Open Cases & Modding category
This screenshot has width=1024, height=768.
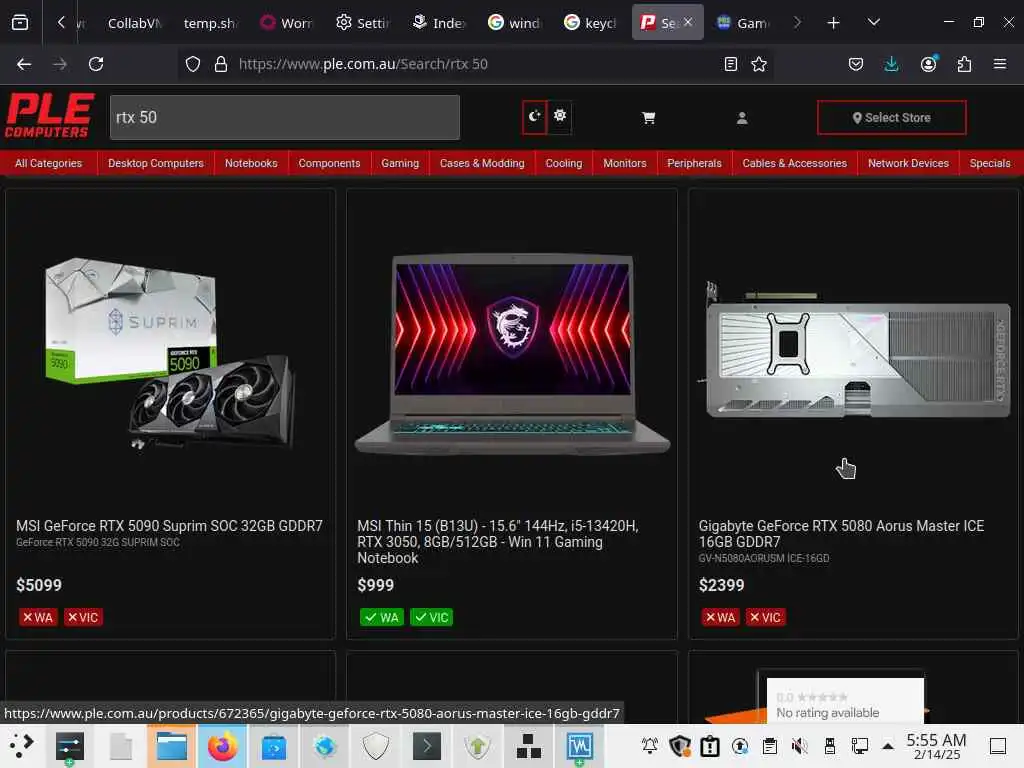click(x=482, y=163)
